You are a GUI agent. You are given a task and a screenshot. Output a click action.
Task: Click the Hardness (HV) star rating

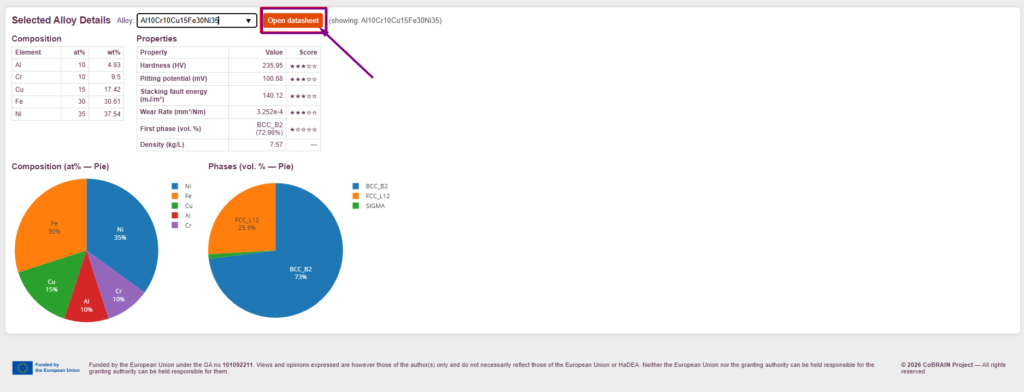coord(303,65)
